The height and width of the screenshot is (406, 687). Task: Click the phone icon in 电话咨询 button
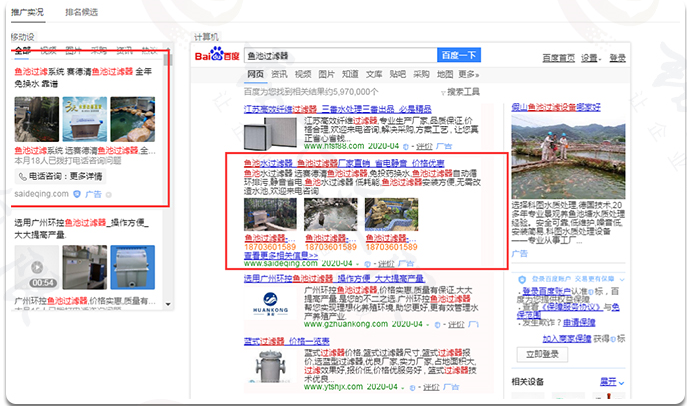[23, 177]
